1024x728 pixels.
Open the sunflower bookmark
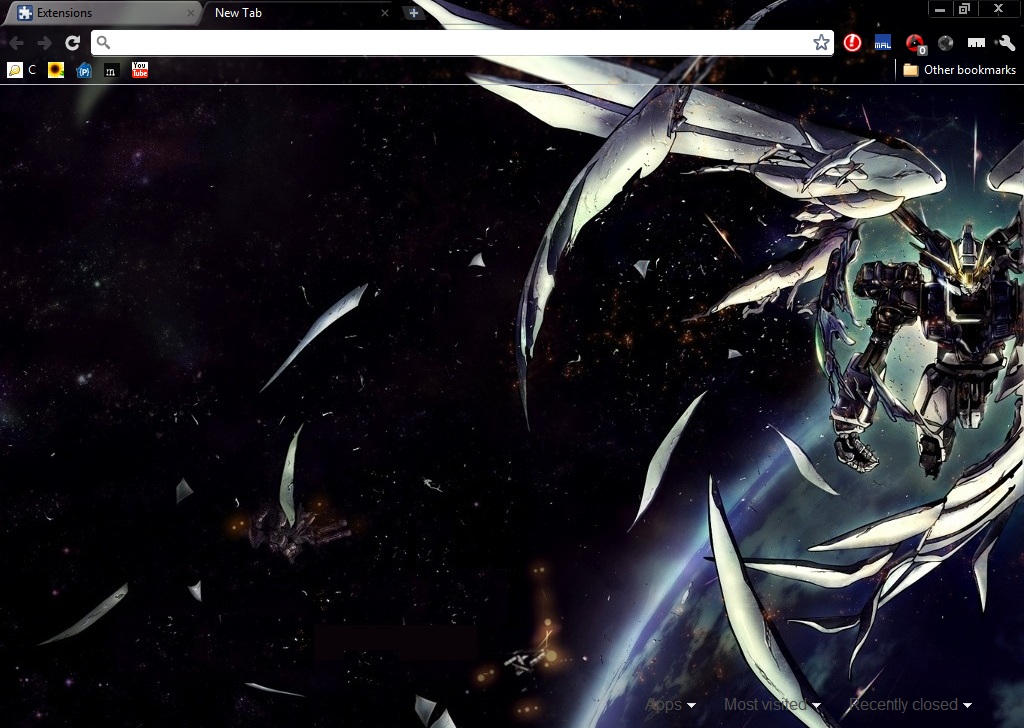[56, 70]
